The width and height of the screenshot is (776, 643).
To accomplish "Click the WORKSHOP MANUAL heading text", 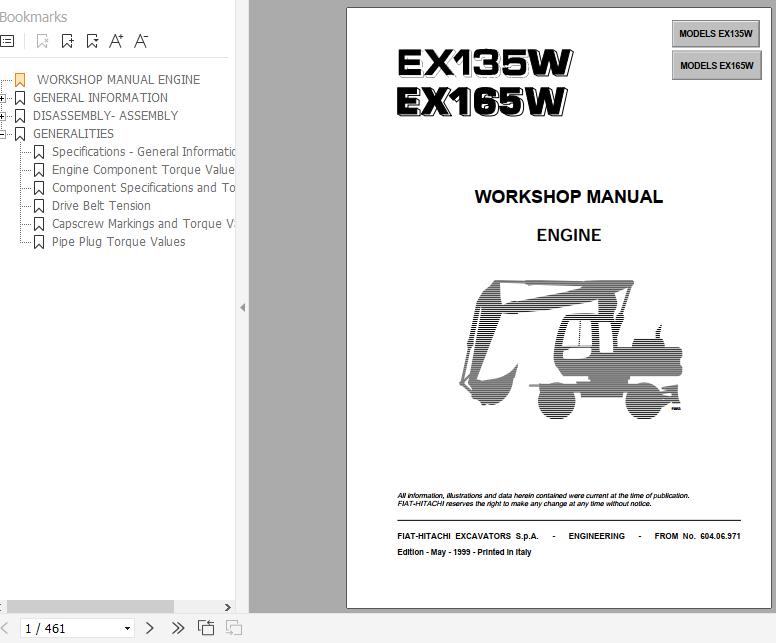I will [x=569, y=197].
